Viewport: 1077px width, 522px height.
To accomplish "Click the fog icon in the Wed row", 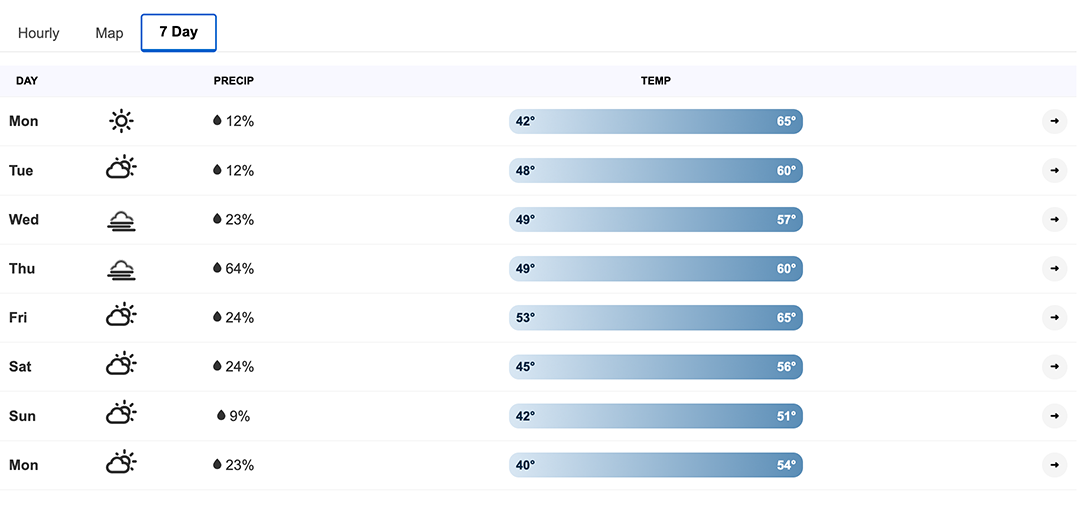I will pyautogui.click(x=122, y=220).
